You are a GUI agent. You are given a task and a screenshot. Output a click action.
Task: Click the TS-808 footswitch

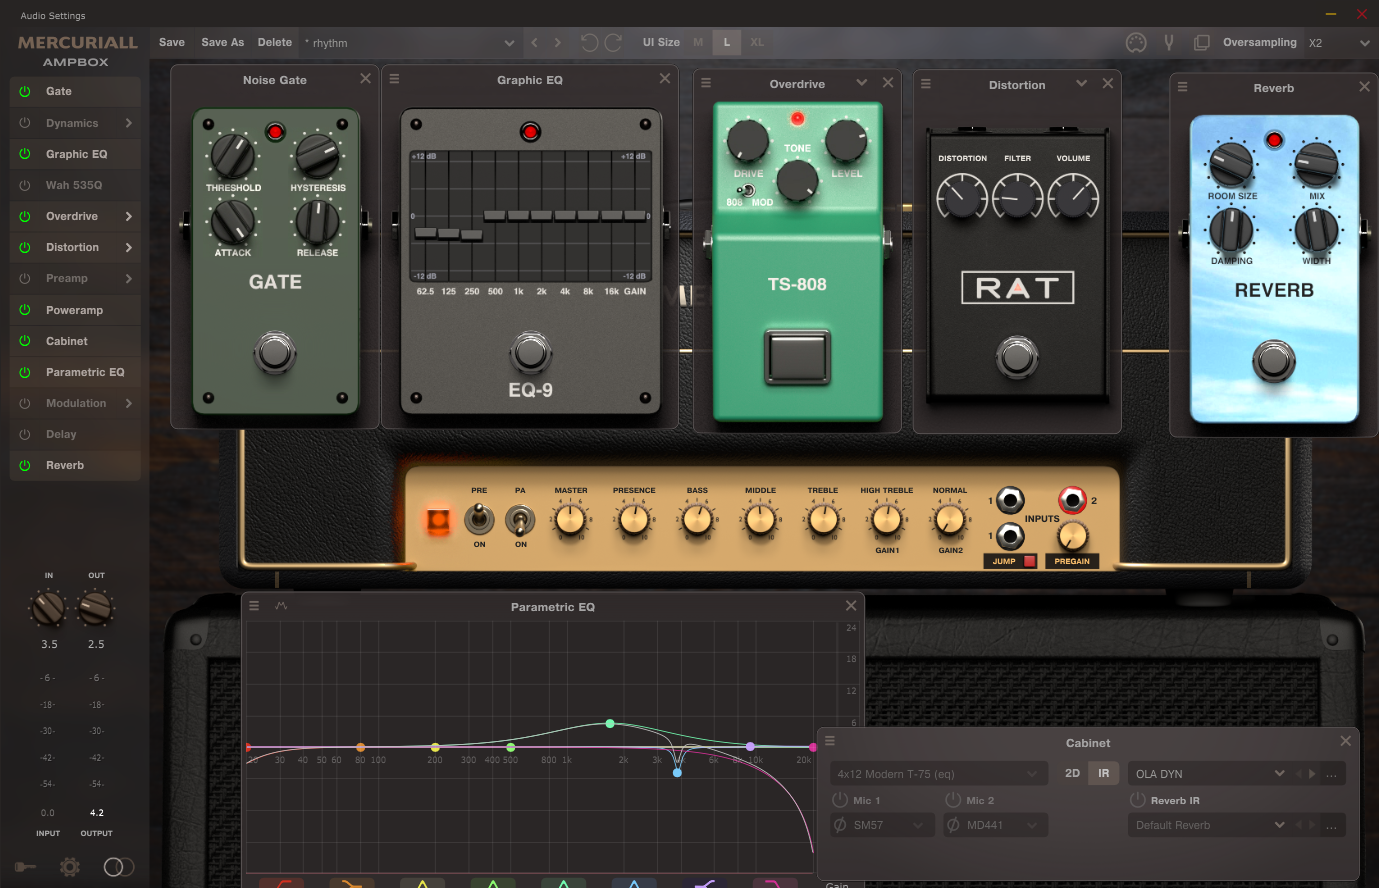click(797, 356)
